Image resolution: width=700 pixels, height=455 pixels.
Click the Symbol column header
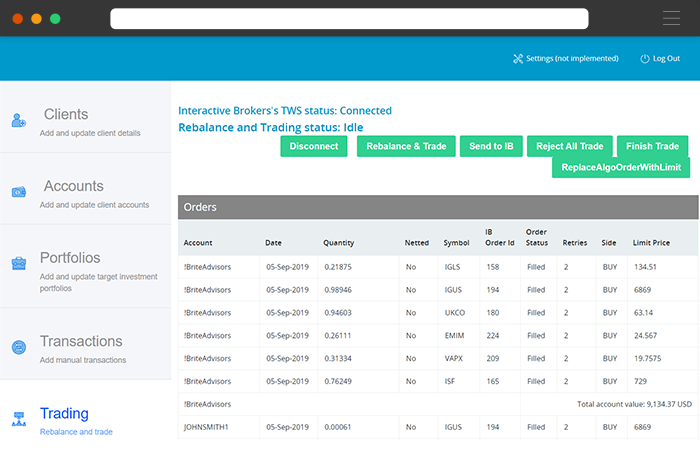click(x=456, y=243)
